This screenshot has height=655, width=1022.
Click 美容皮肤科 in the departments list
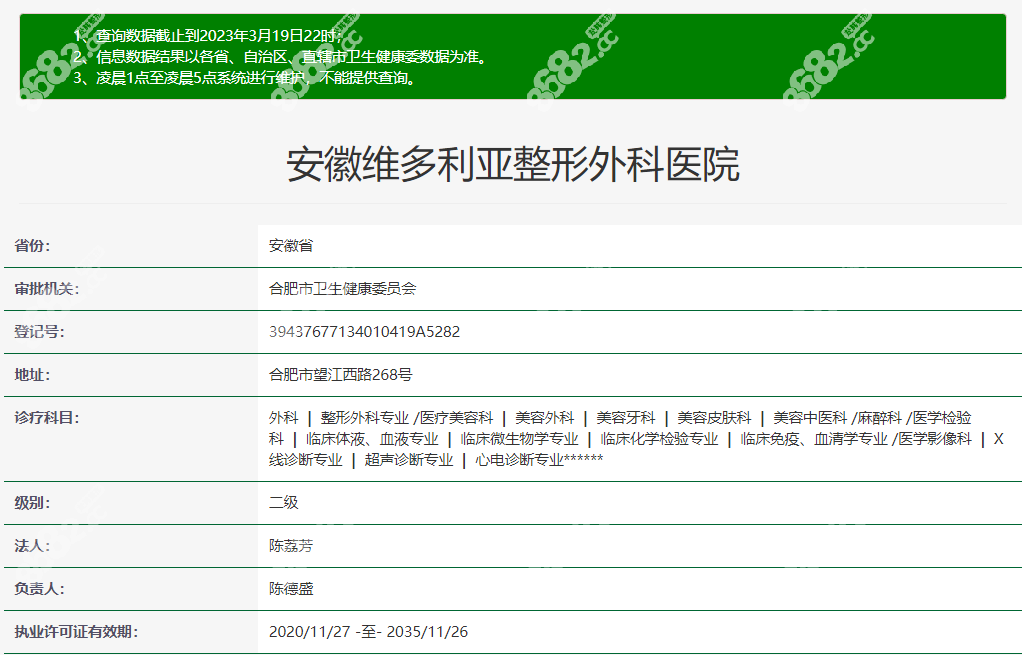(714, 418)
